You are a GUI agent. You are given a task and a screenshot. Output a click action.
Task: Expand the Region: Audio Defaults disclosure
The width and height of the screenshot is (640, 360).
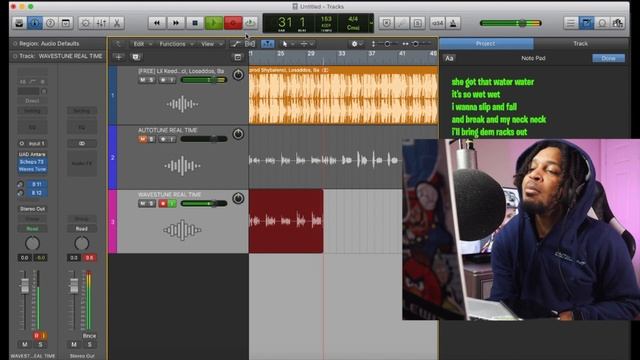click(15, 44)
